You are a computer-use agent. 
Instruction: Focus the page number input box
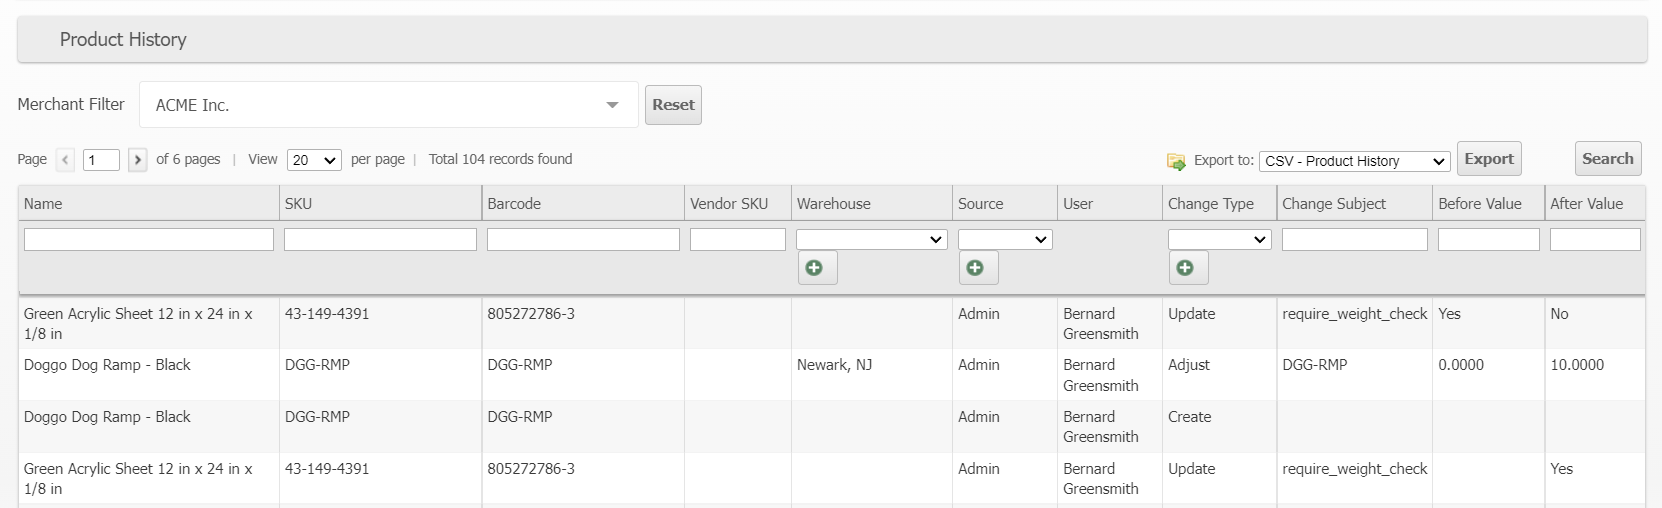101,160
